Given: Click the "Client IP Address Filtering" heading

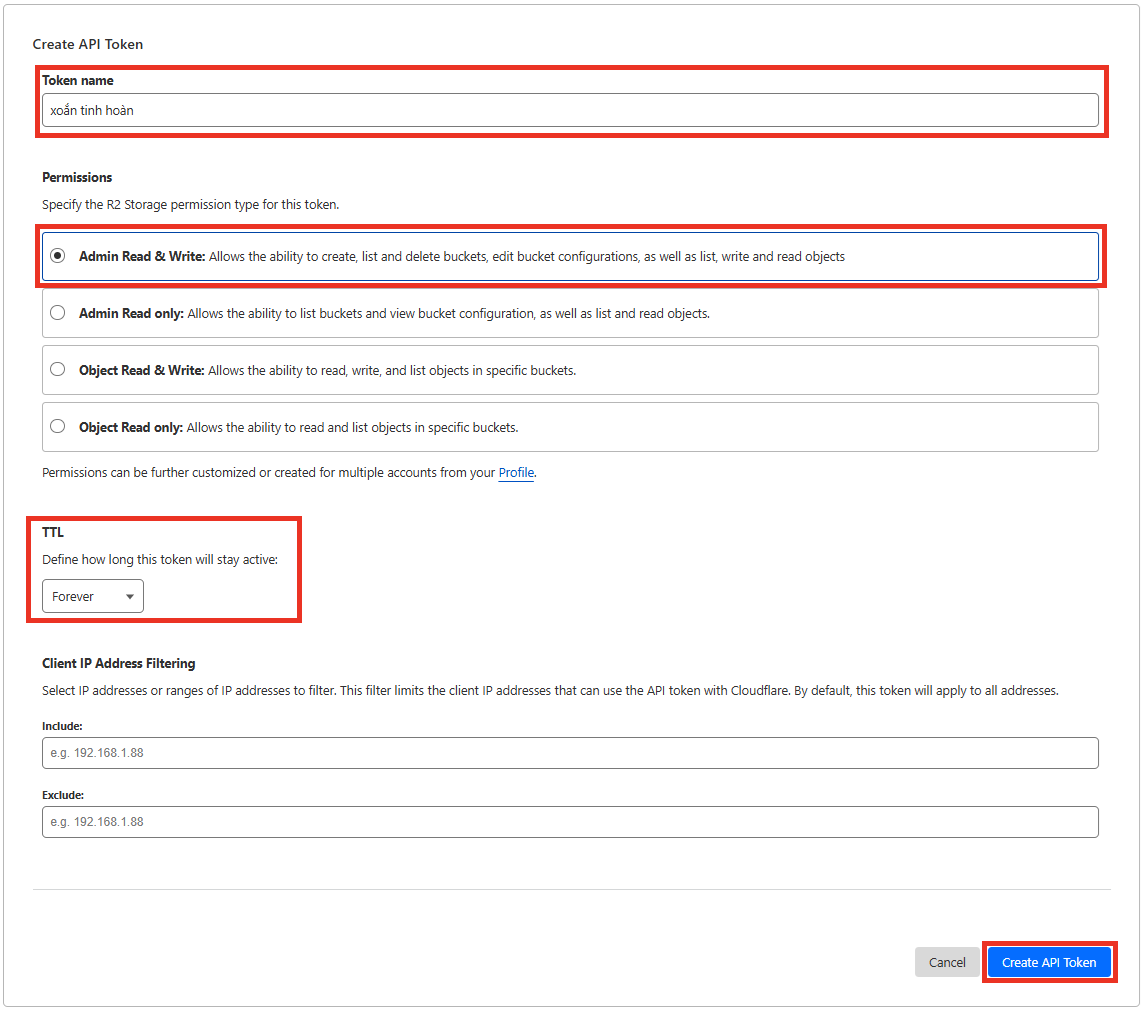Looking at the screenshot, I should click(119, 663).
